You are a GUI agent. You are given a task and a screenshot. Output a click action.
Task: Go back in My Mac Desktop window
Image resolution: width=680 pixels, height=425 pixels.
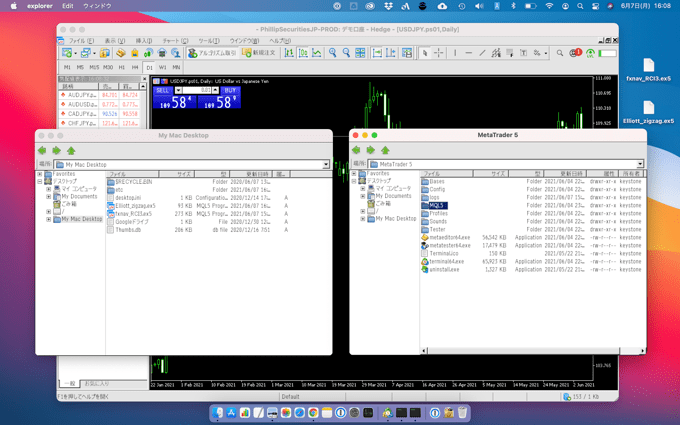pyautogui.click(x=42, y=150)
